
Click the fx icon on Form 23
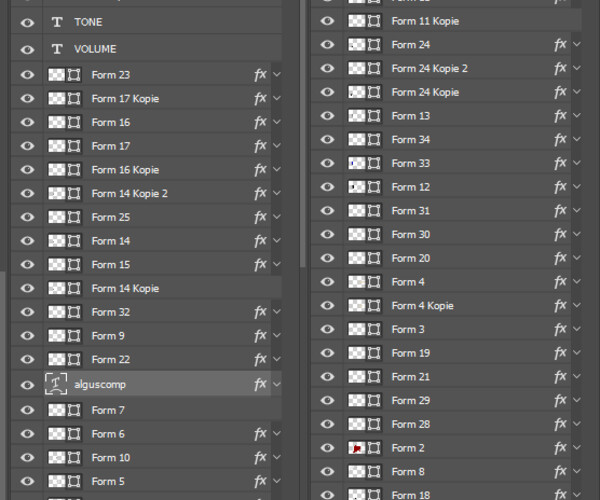click(260, 74)
